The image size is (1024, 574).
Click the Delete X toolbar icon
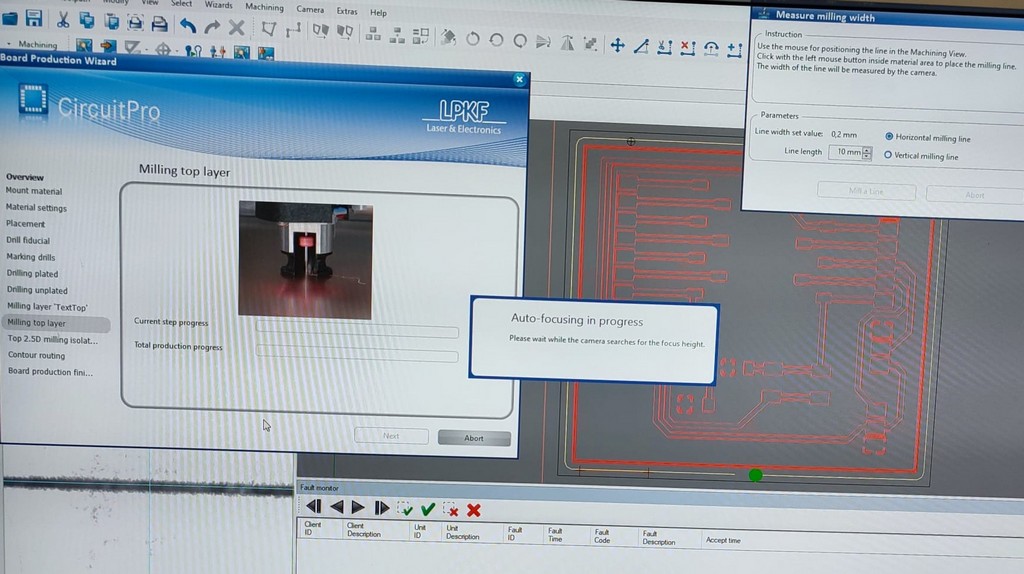(x=236, y=27)
